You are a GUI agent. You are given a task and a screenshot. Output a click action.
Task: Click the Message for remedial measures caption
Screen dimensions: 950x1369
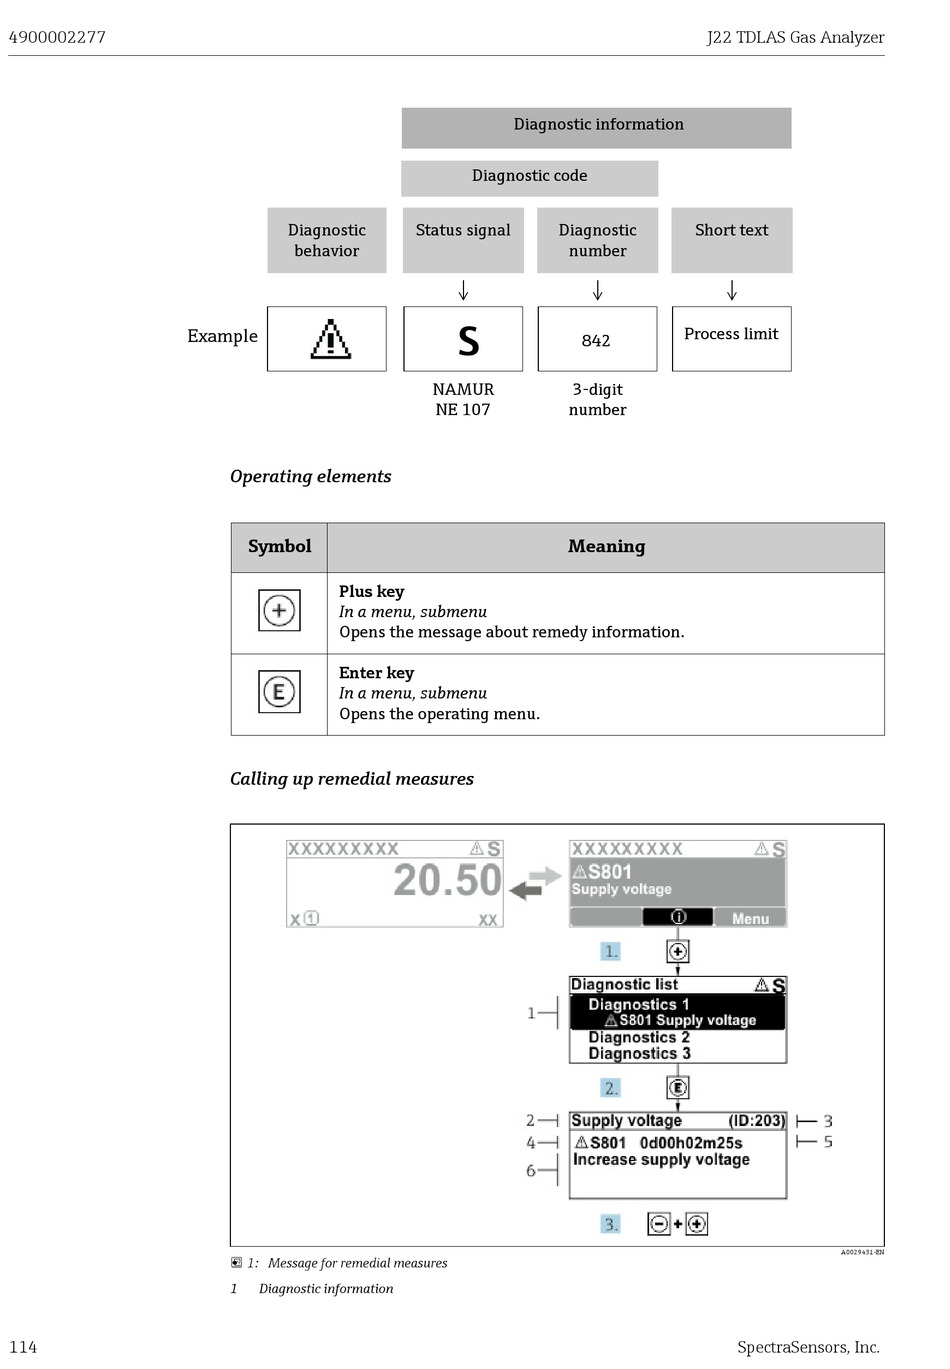(x=358, y=1263)
